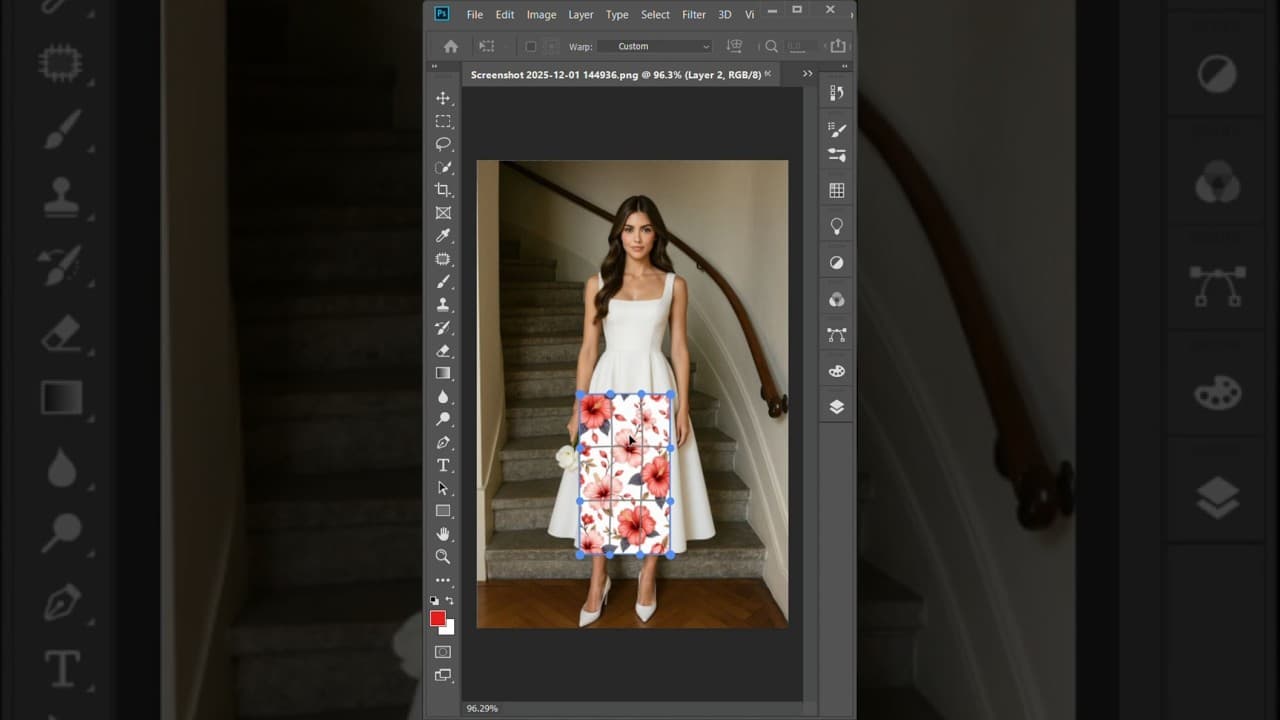Select the Blur droplet tool

443,397
